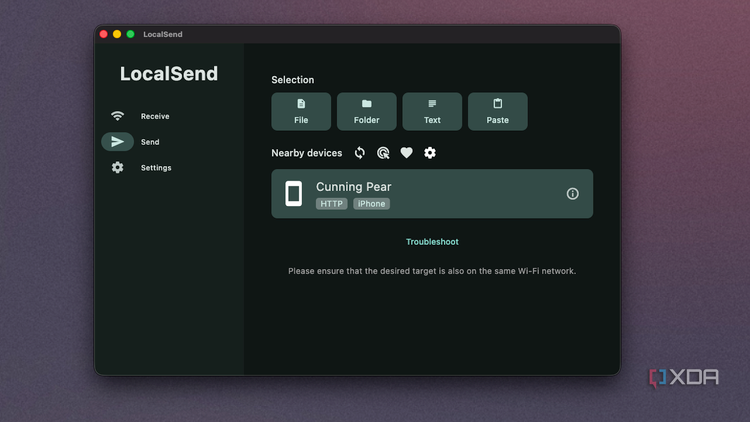The width and height of the screenshot is (750, 422).
Task: Click the phone icon of Cunning Pear
Action: [294, 194]
